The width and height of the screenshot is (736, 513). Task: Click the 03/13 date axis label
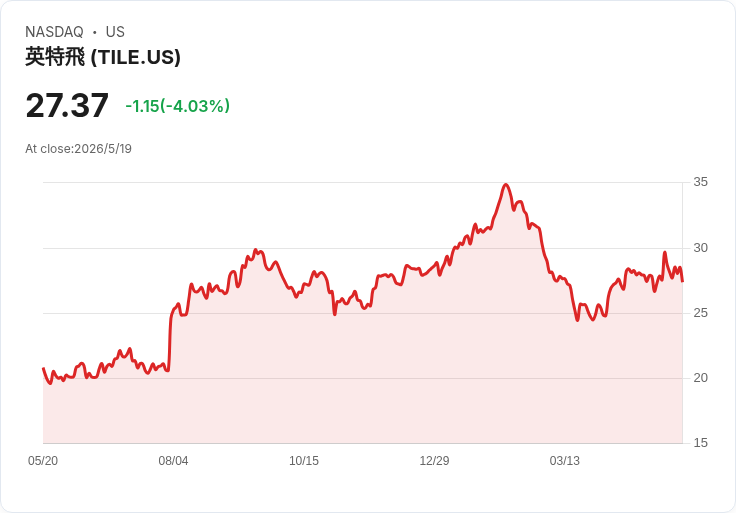[x=565, y=461]
